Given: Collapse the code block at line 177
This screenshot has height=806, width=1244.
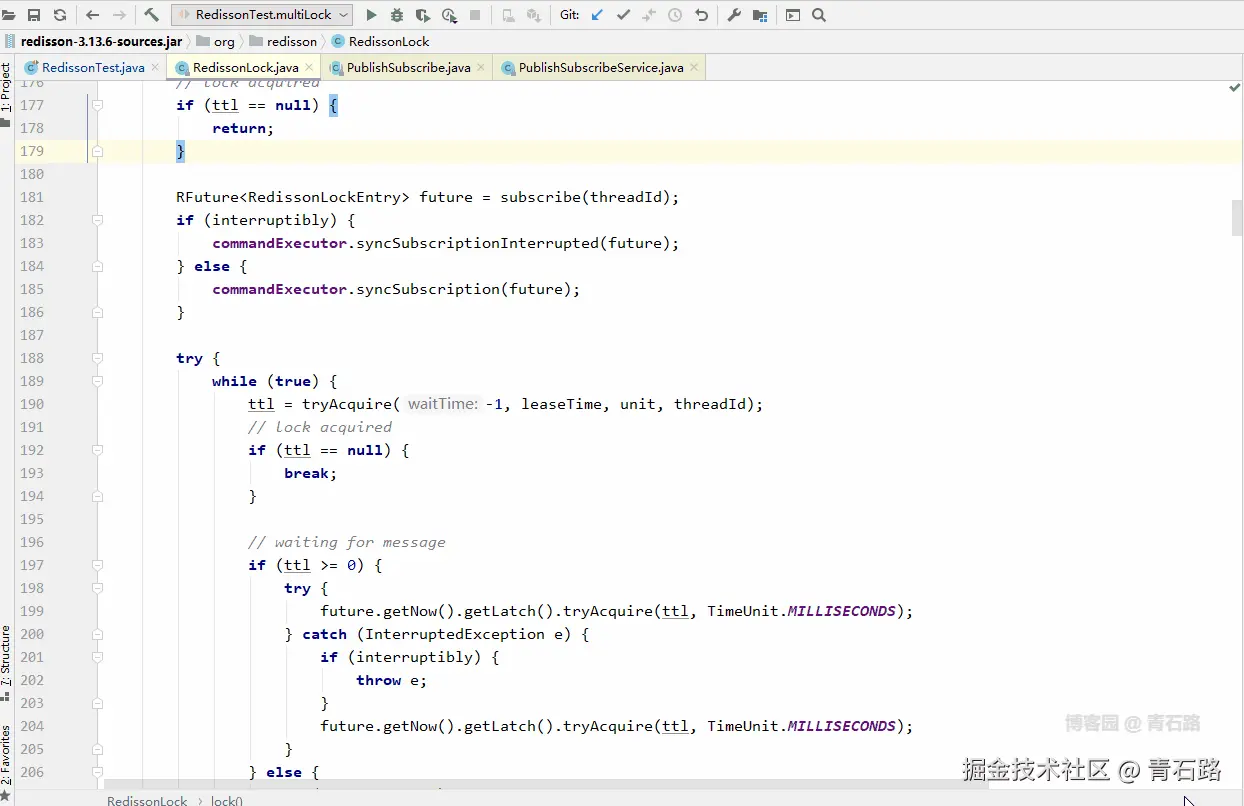Looking at the screenshot, I should [x=98, y=105].
